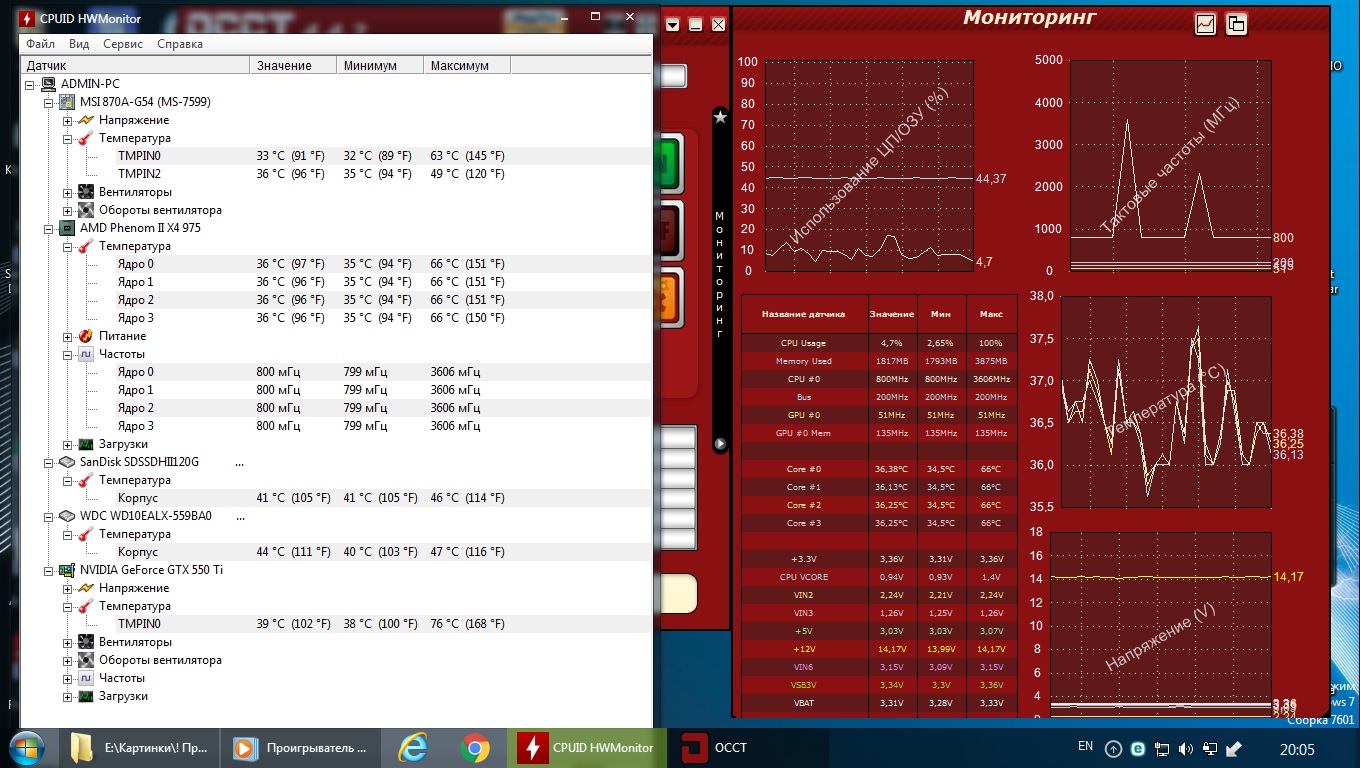The height and width of the screenshot is (768, 1360).
Task: Click the computer icon beside ADMIN-PC
Action: click(x=49, y=84)
